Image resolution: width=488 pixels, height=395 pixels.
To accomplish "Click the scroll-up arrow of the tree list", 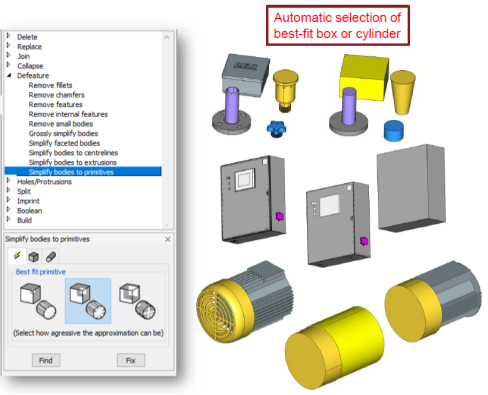I will pos(167,37).
